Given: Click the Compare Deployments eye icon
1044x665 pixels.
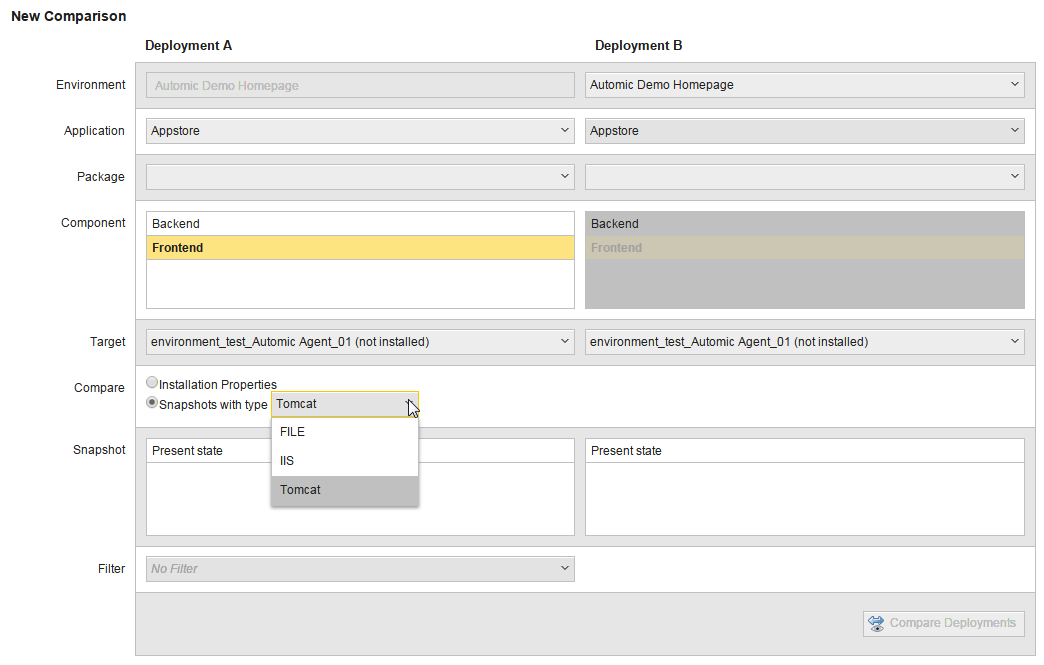Looking at the screenshot, I should (x=876, y=624).
